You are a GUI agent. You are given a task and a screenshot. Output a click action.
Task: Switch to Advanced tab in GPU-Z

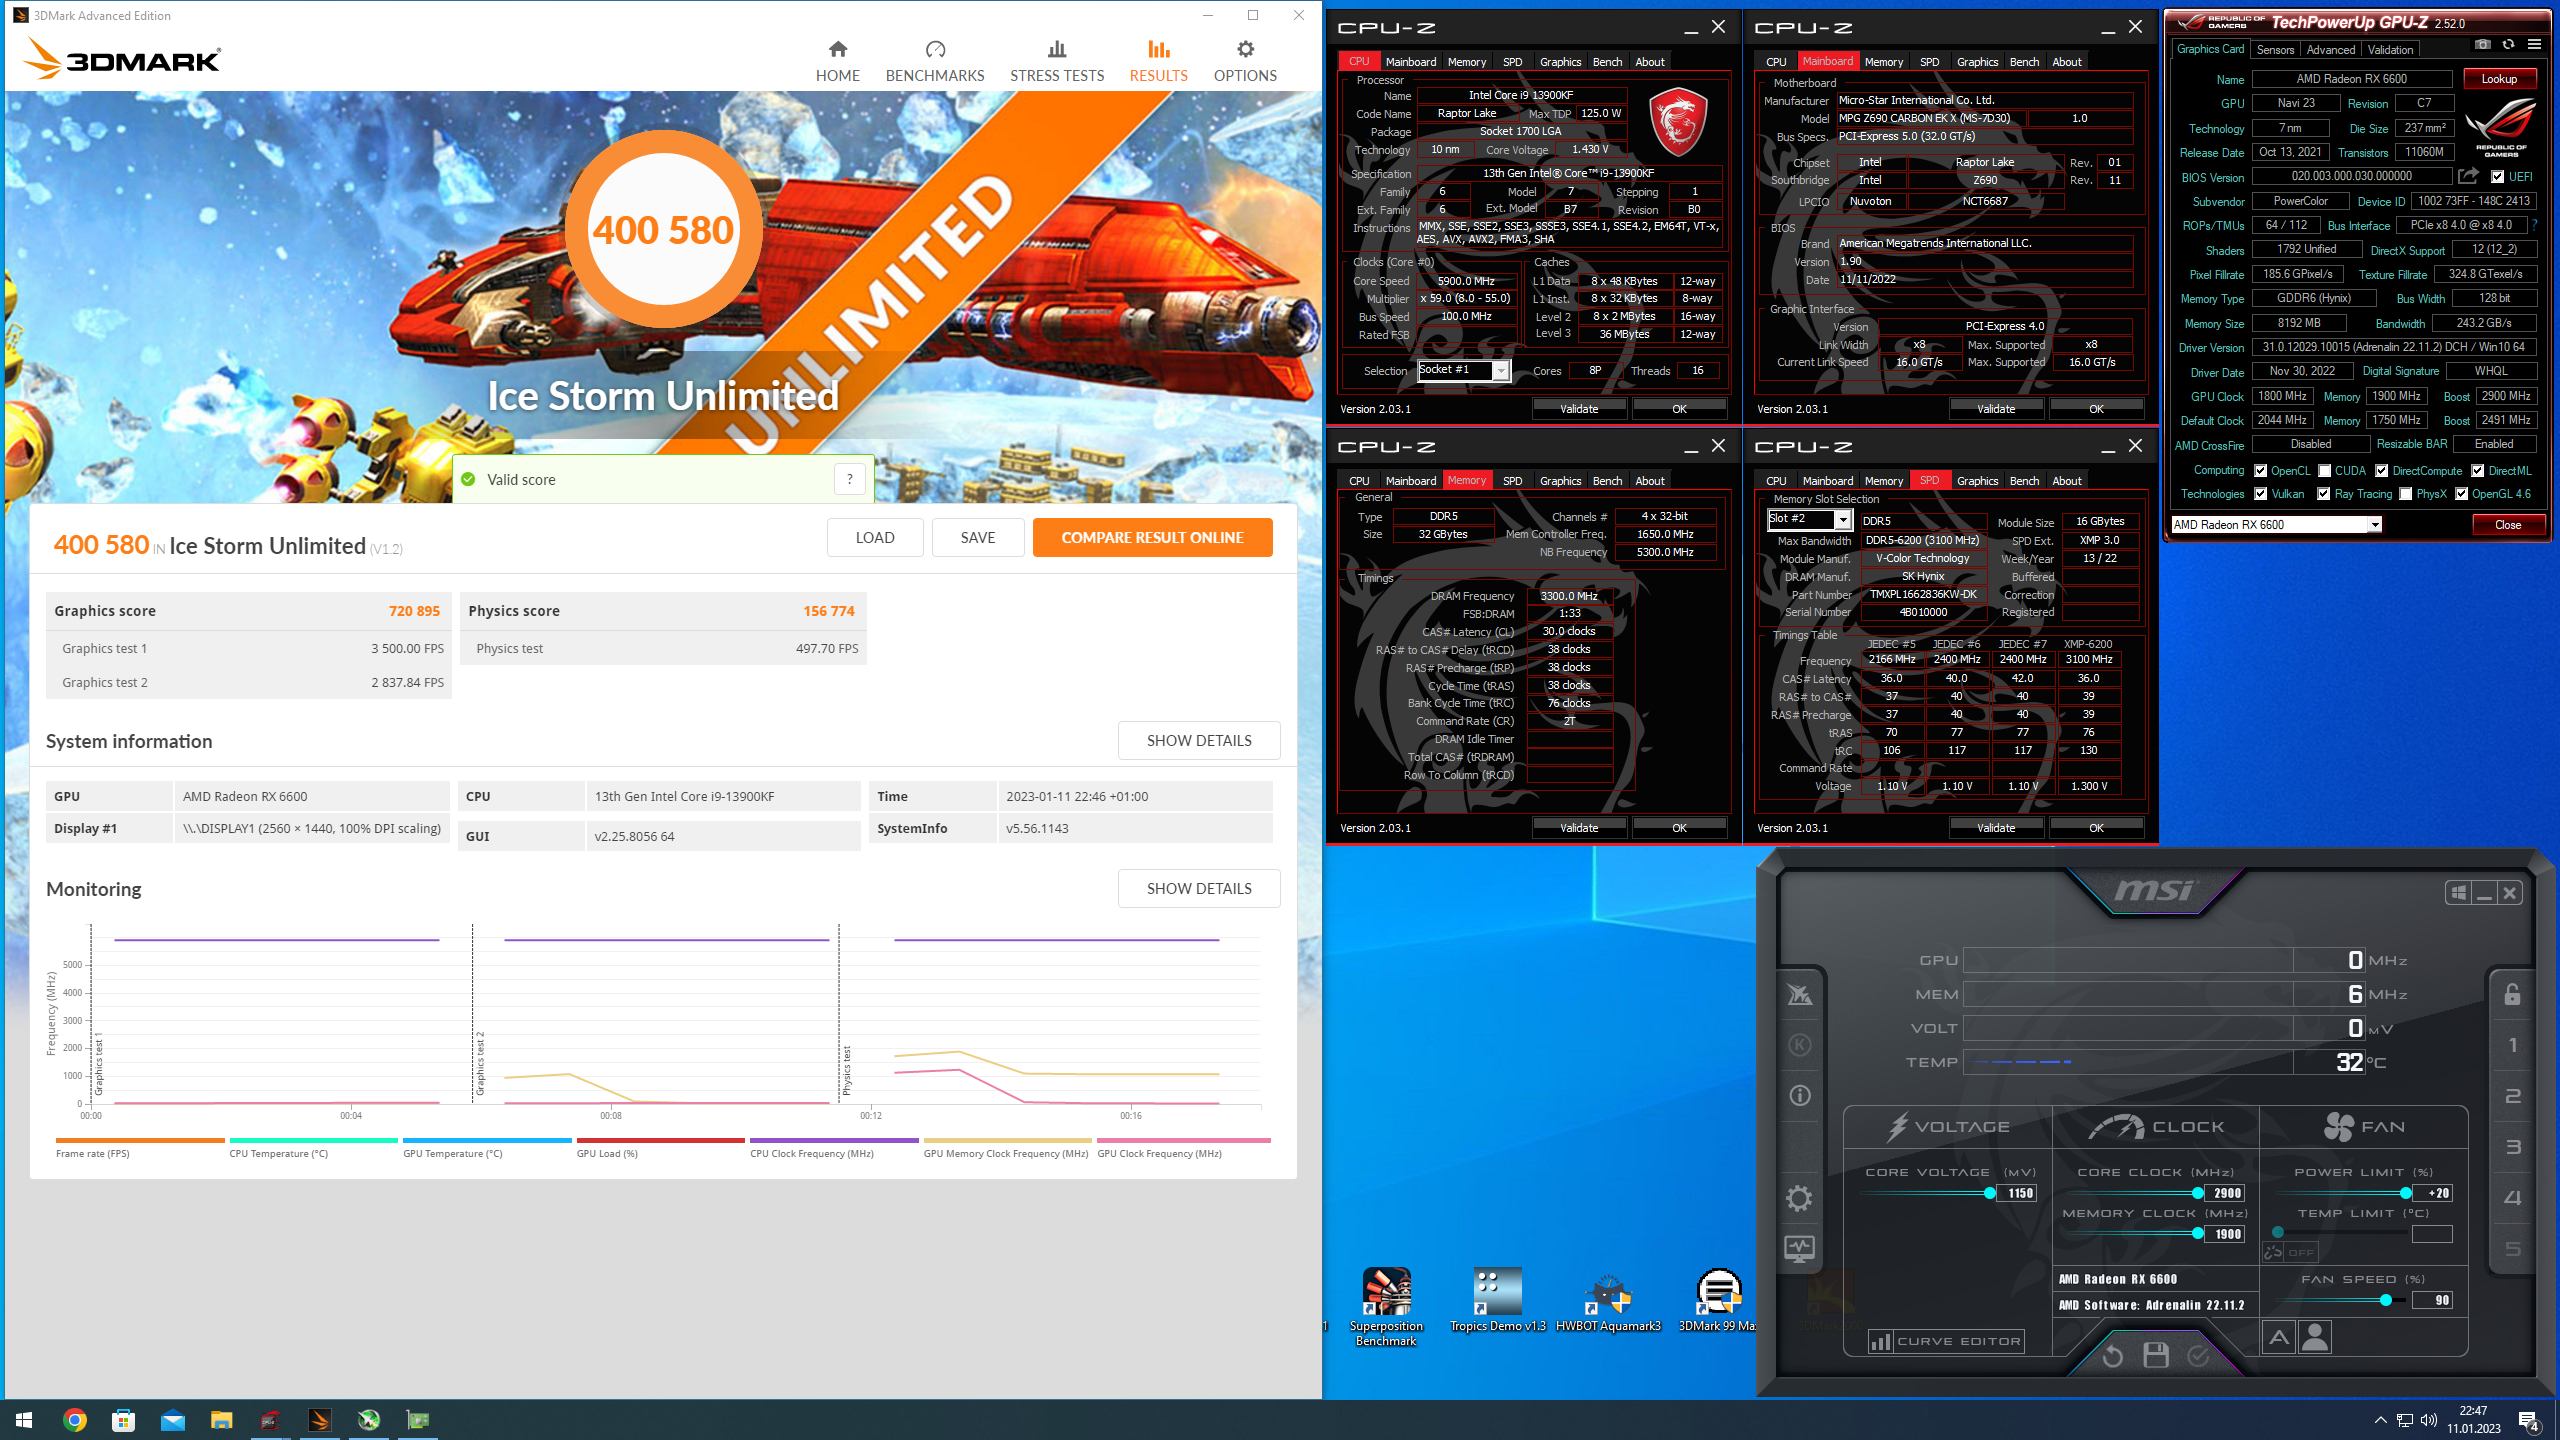point(2331,50)
